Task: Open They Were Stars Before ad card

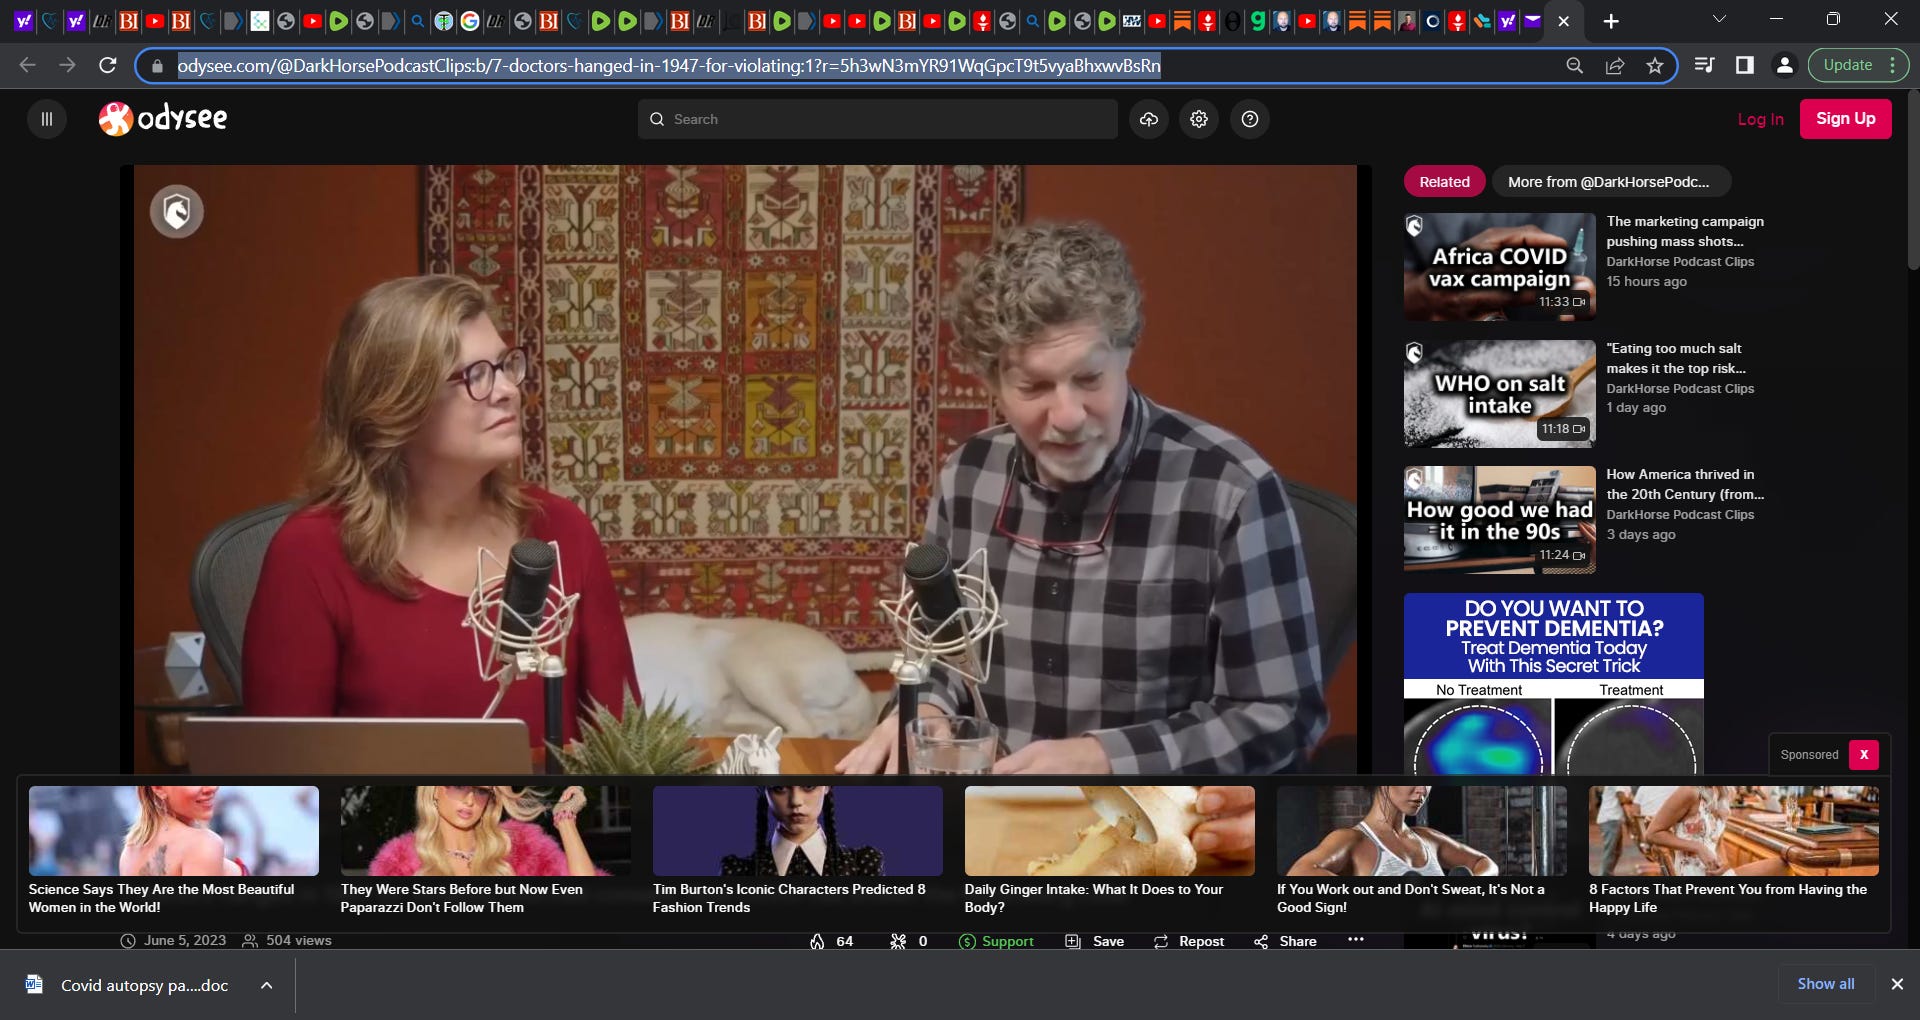Action: click(x=486, y=851)
